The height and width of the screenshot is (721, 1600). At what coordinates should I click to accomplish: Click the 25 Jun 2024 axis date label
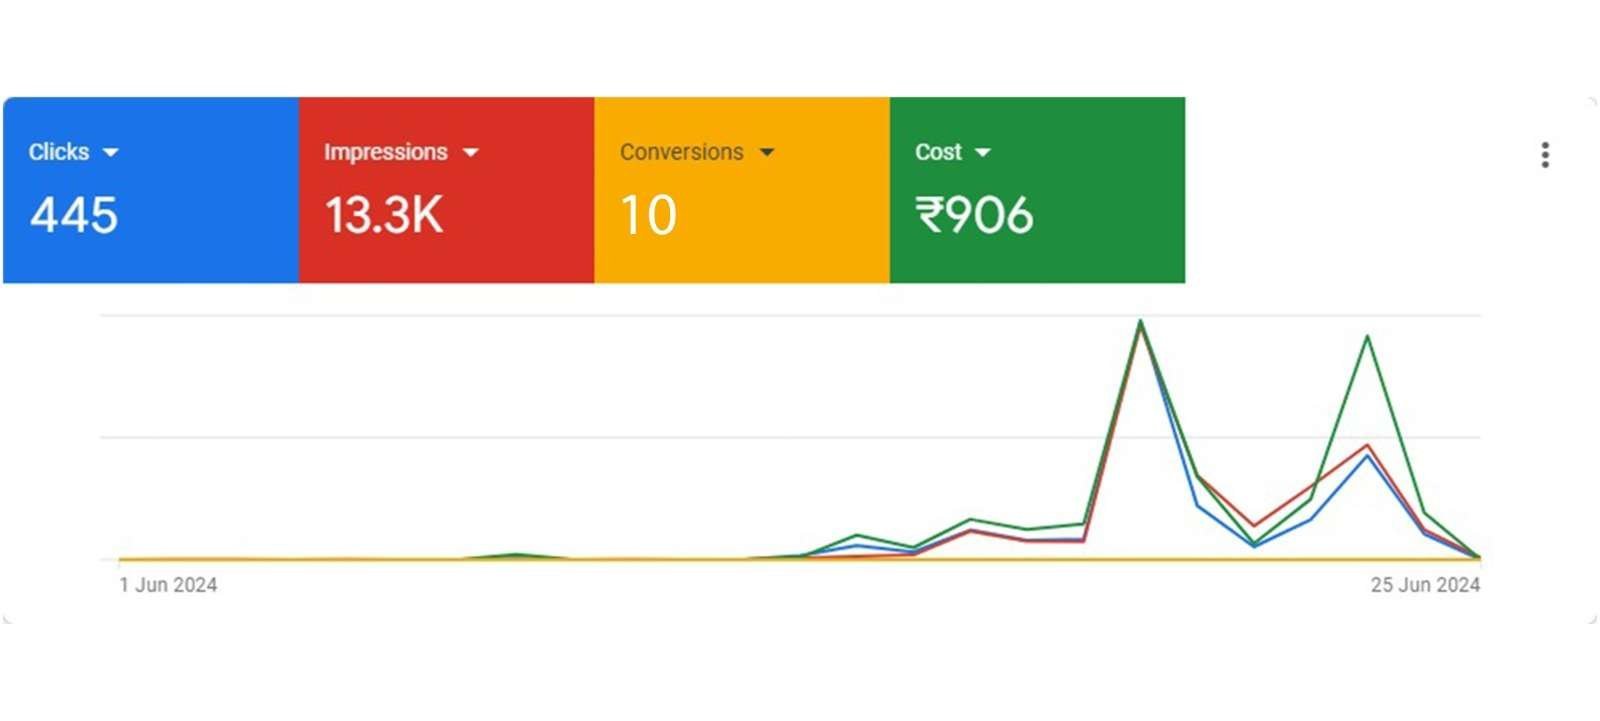pos(1425,585)
